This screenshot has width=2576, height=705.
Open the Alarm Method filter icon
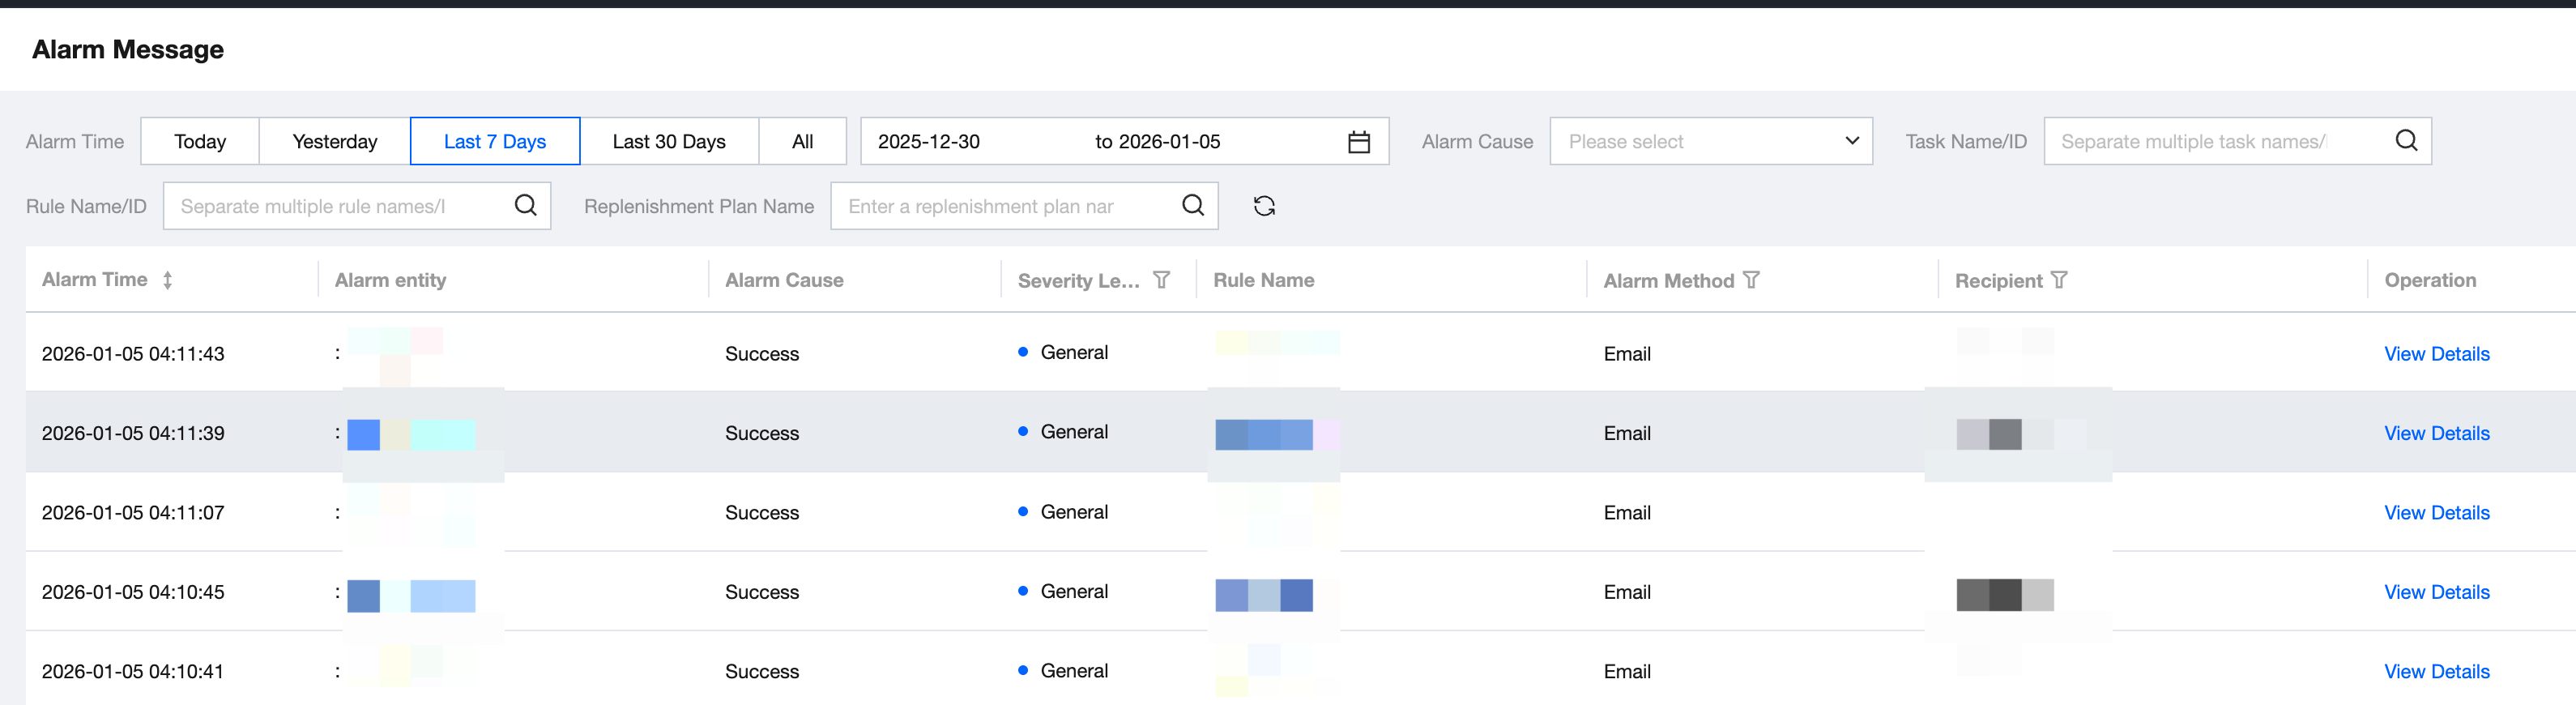coord(1751,280)
